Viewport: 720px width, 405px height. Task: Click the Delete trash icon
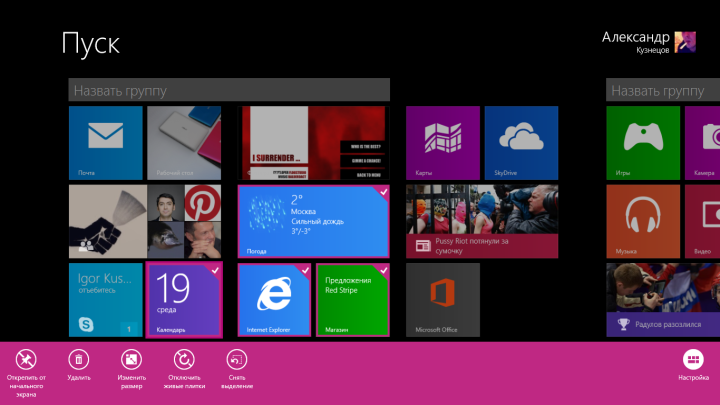(x=79, y=359)
